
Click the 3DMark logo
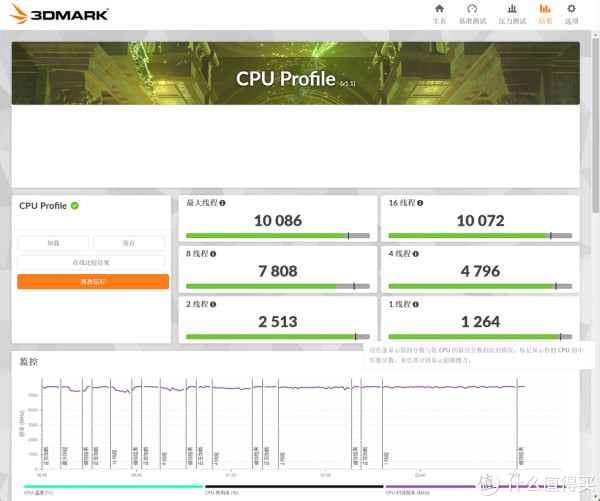[59, 14]
